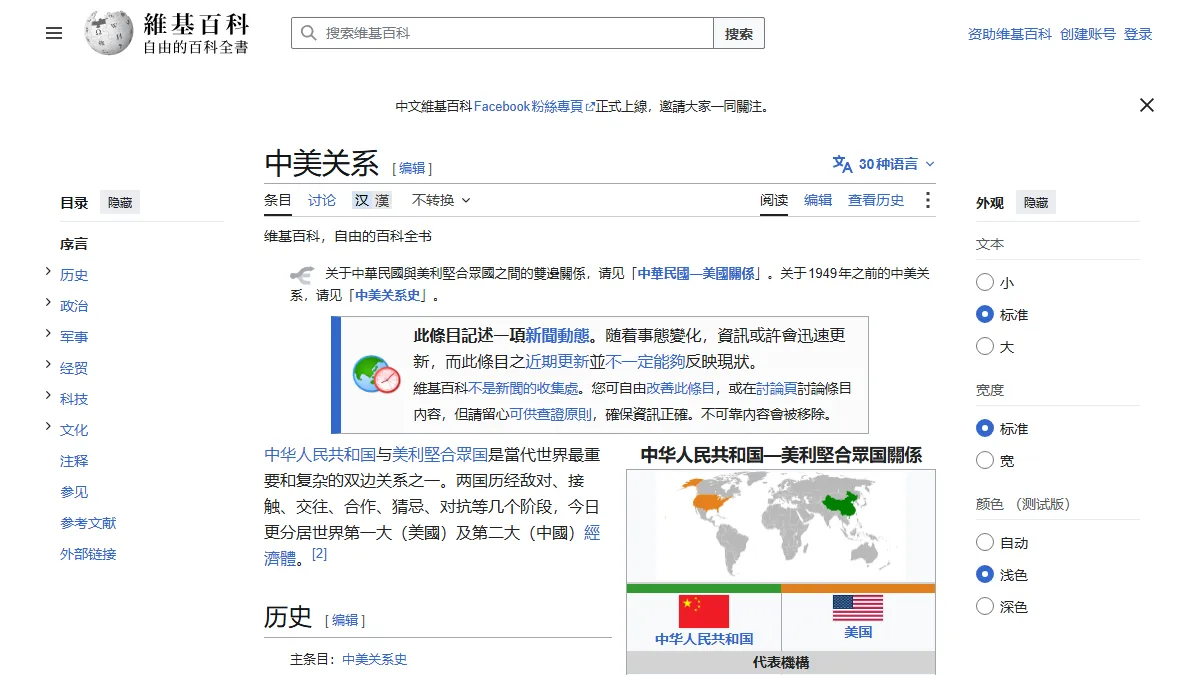Select the 浅色 color option
The height and width of the screenshot is (675, 1200).
coord(985,574)
